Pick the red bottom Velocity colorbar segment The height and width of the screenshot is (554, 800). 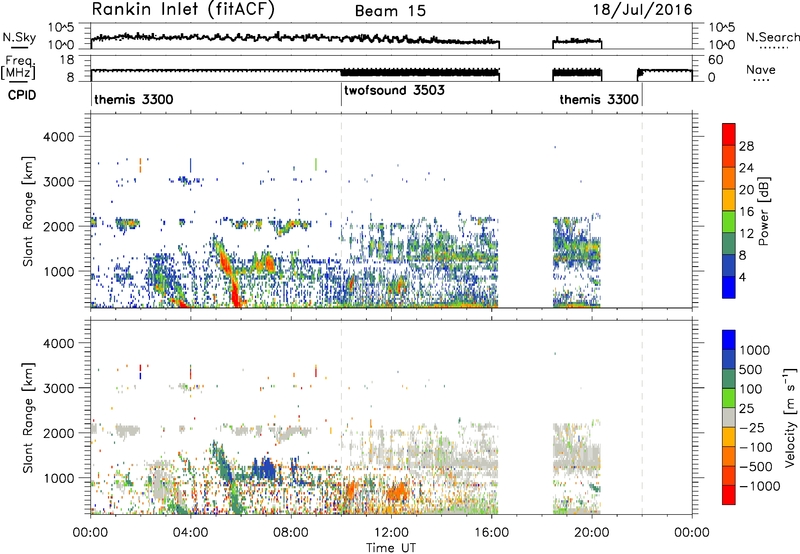pyautogui.click(x=729, y=495)
